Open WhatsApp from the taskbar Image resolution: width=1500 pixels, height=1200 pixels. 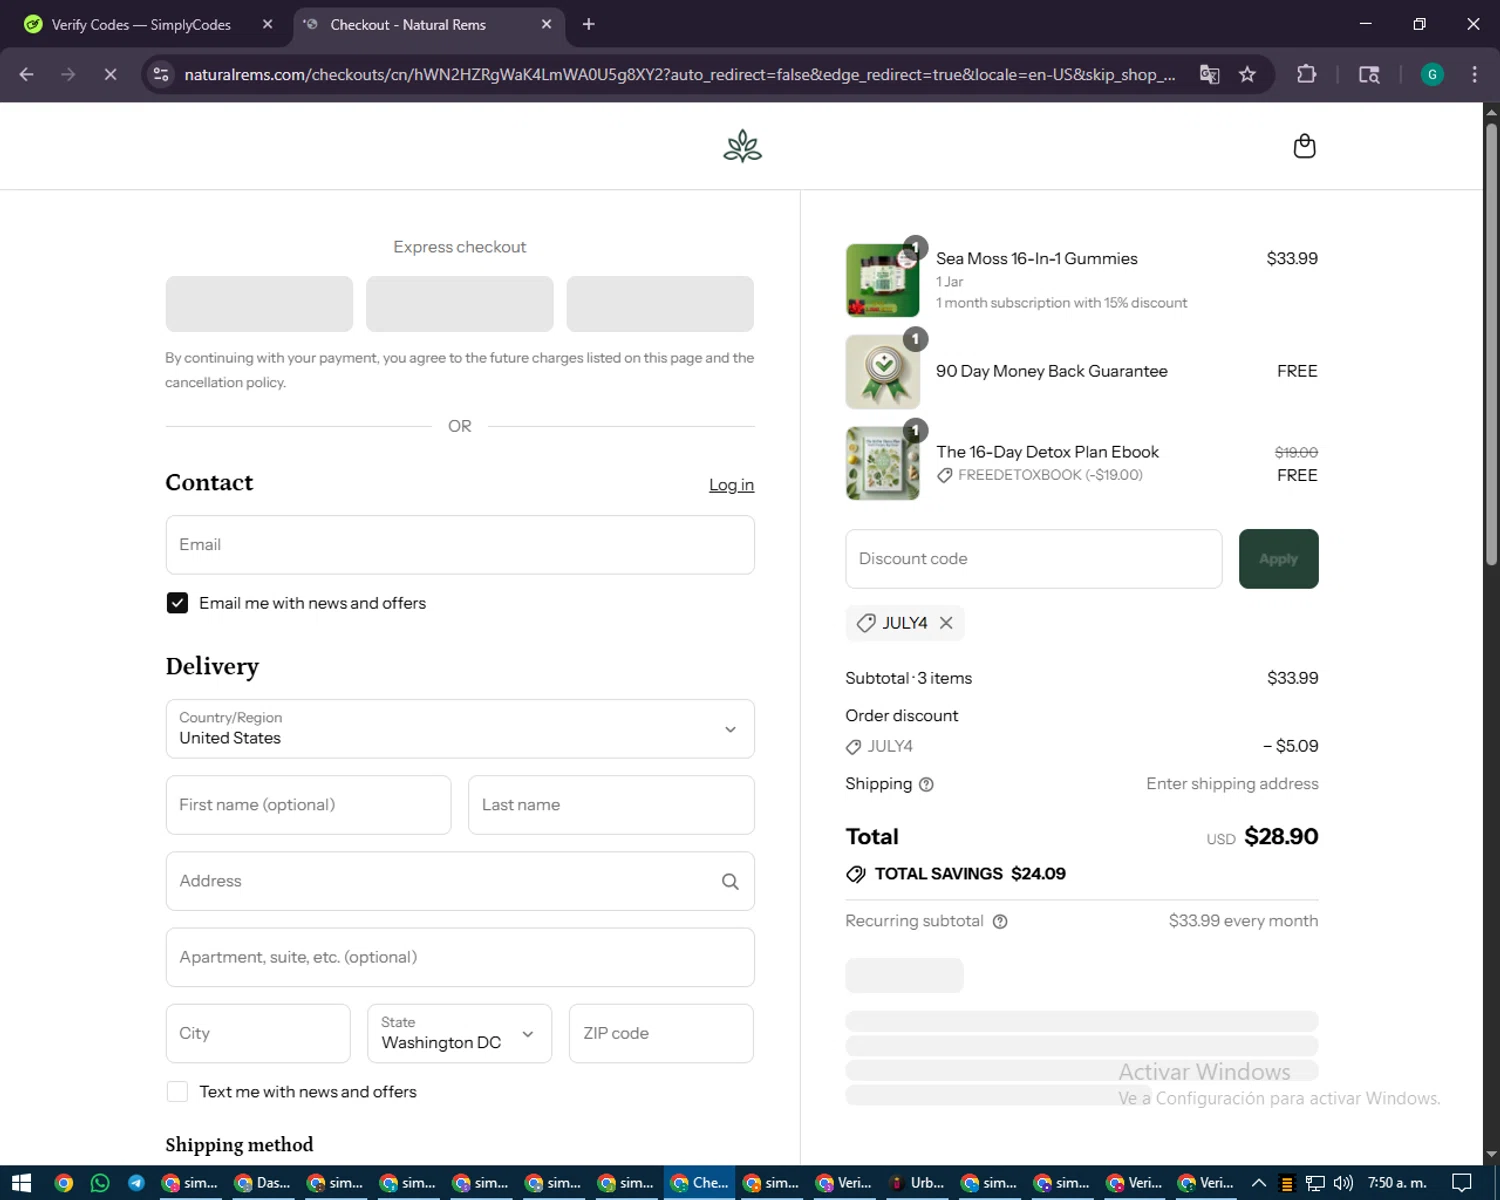click(x=100, y=1183)
